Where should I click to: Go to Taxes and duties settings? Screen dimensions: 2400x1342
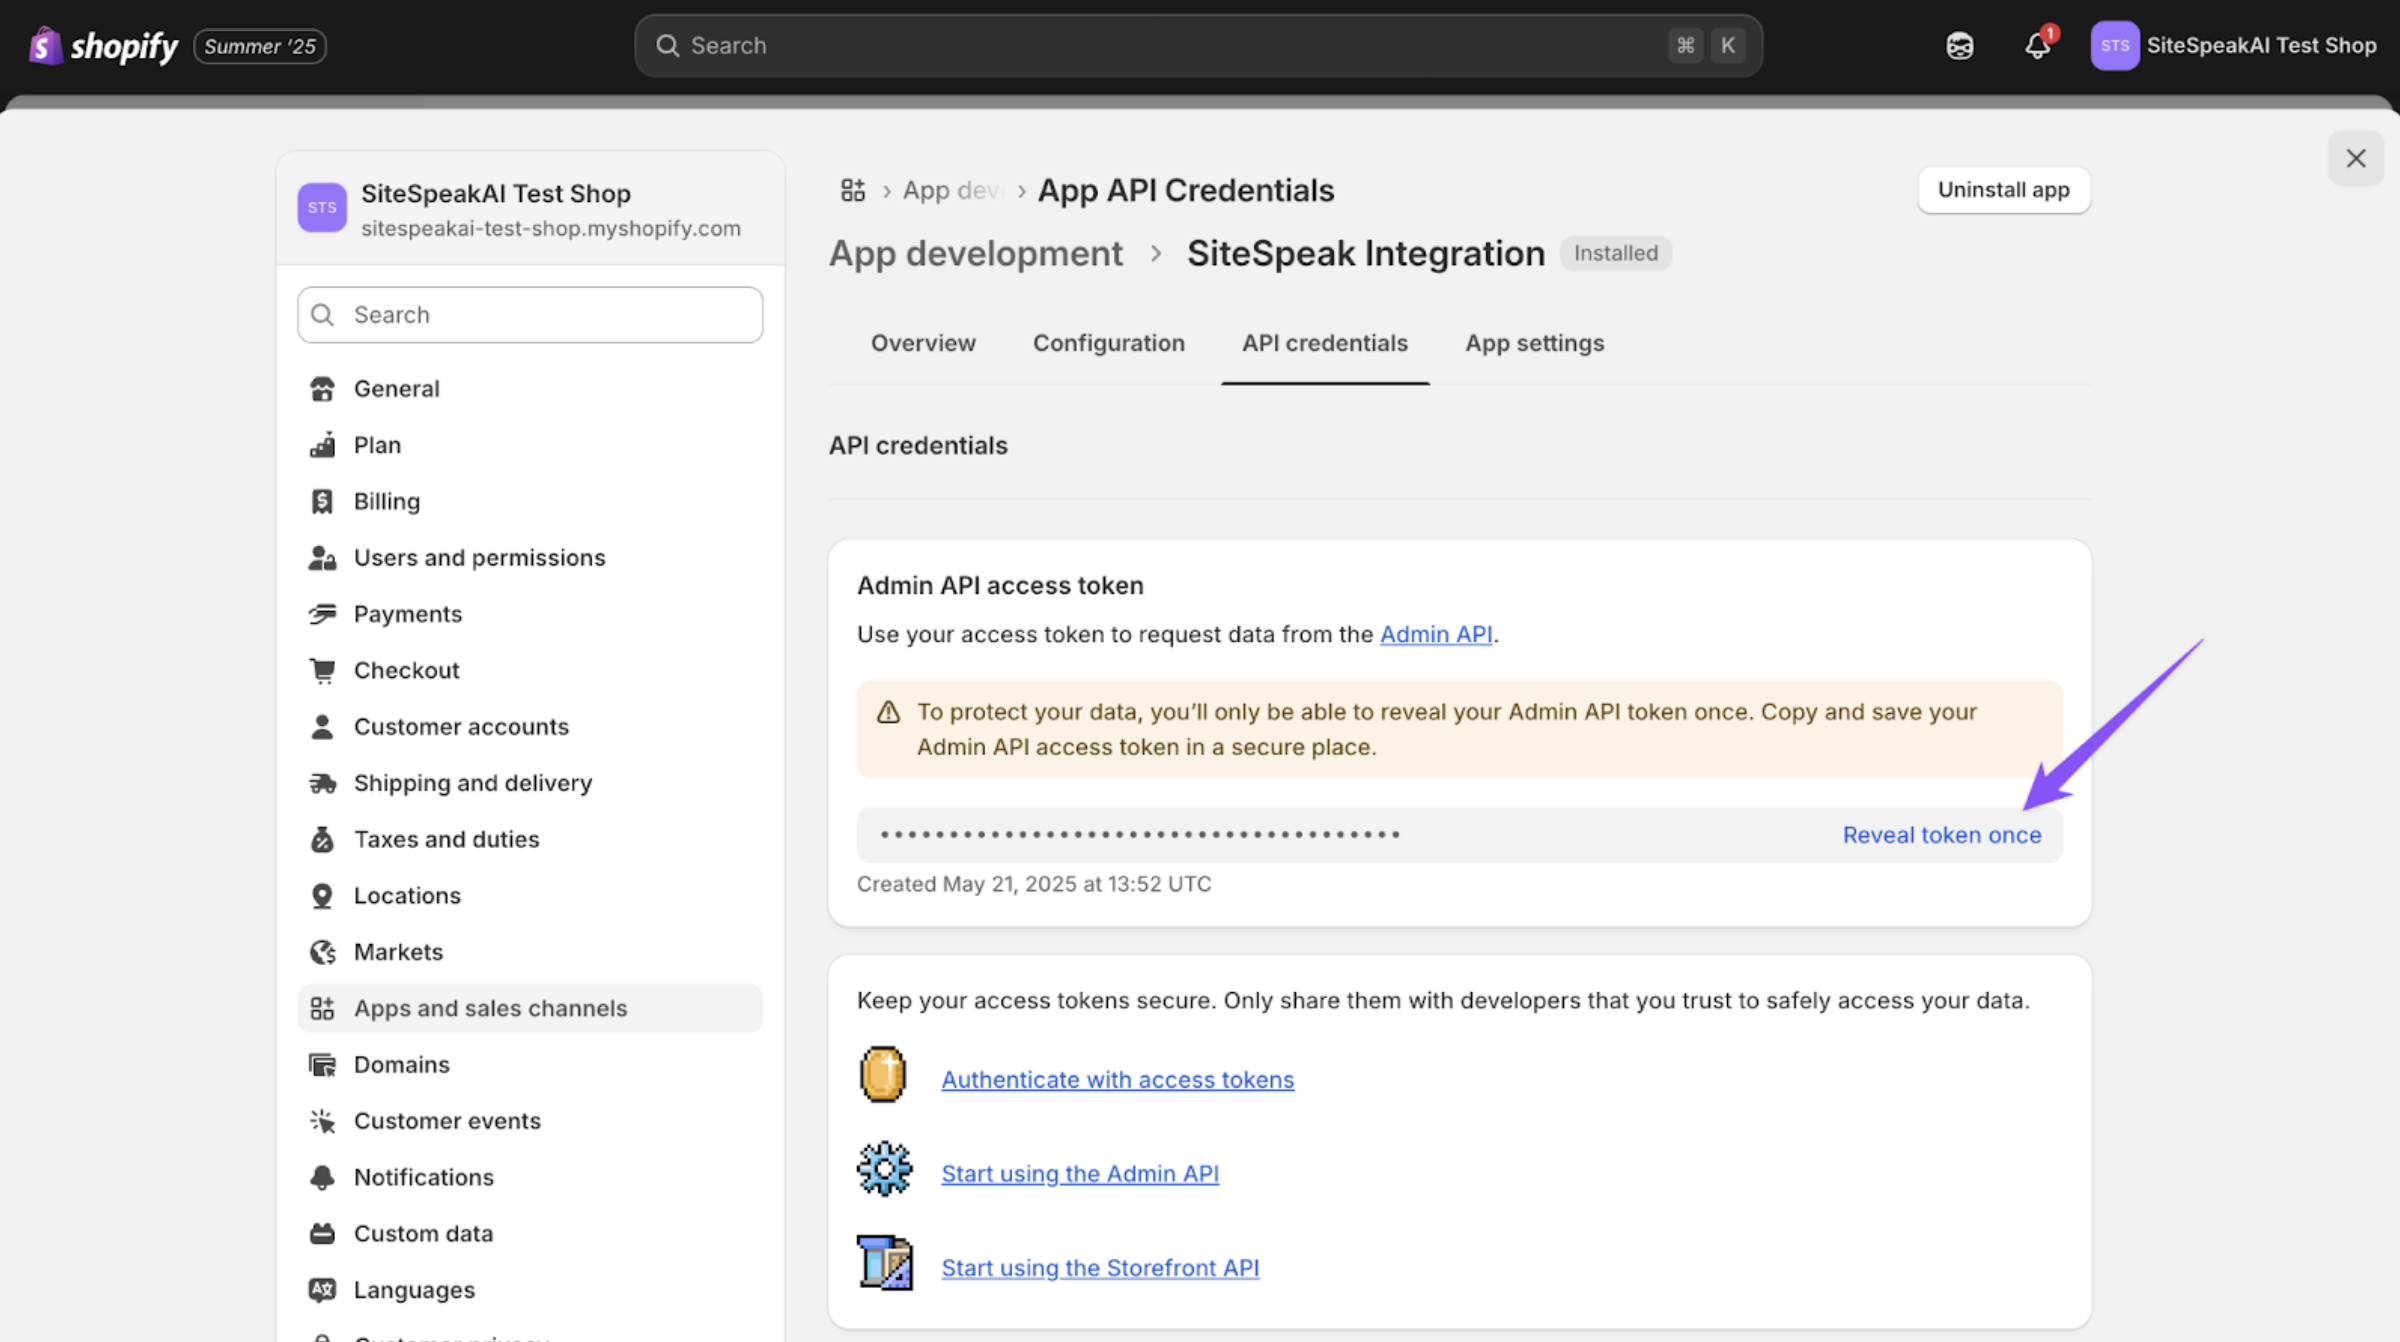coord(446,839)
